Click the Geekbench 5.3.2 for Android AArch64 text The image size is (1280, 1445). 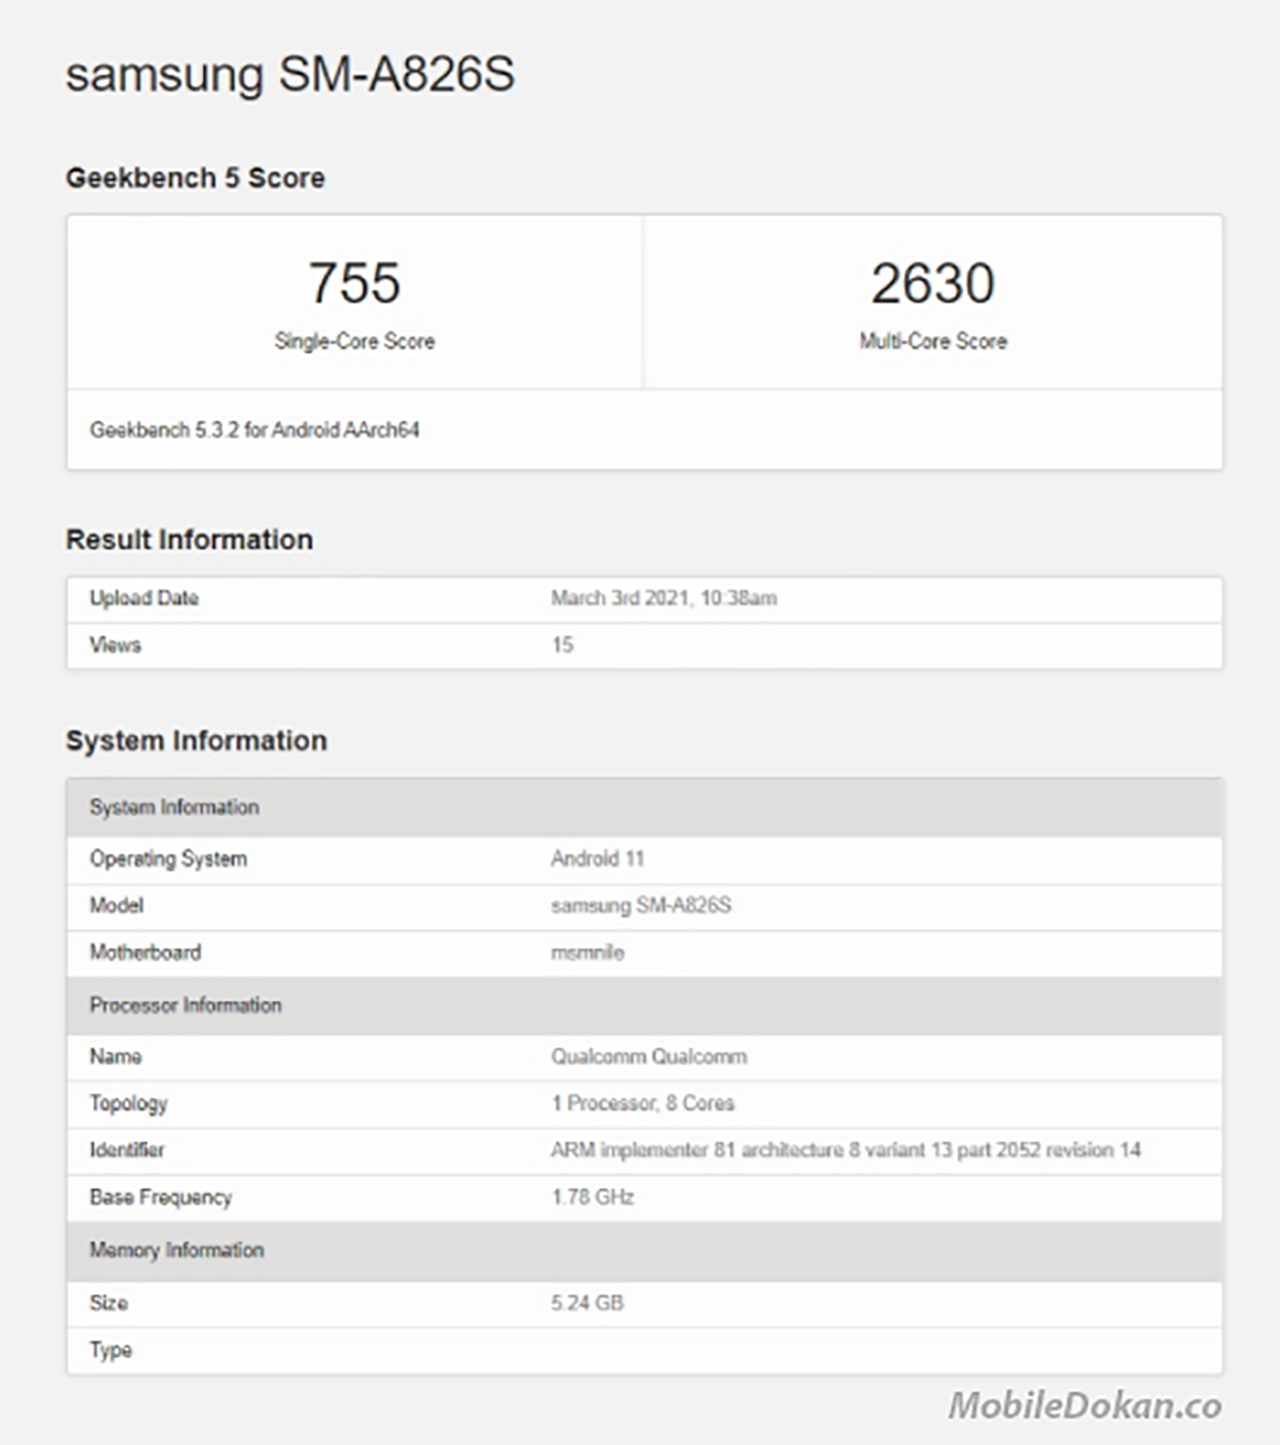pos(254,430)
